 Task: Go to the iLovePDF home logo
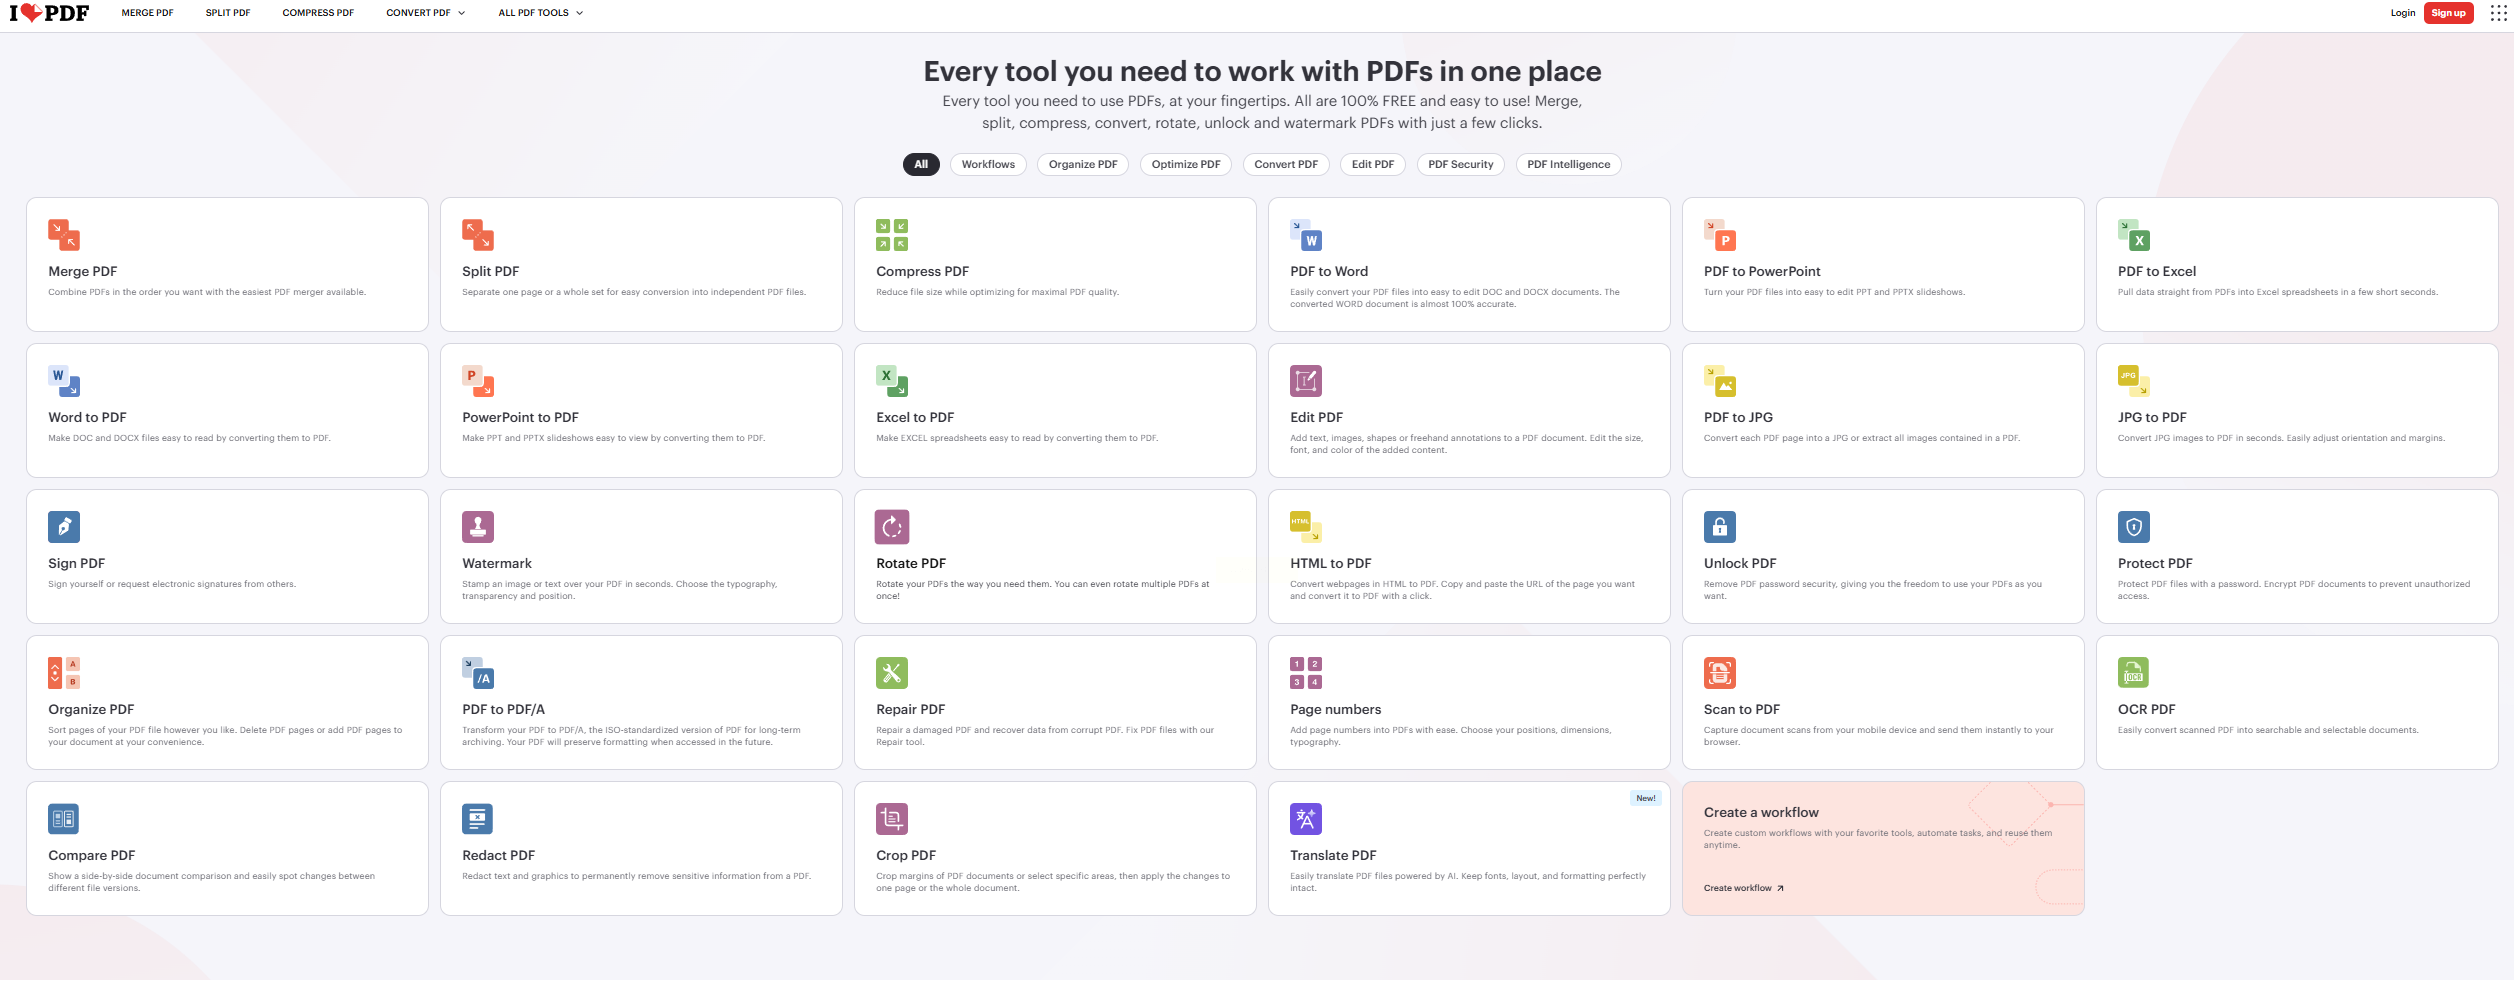point(49,13)
